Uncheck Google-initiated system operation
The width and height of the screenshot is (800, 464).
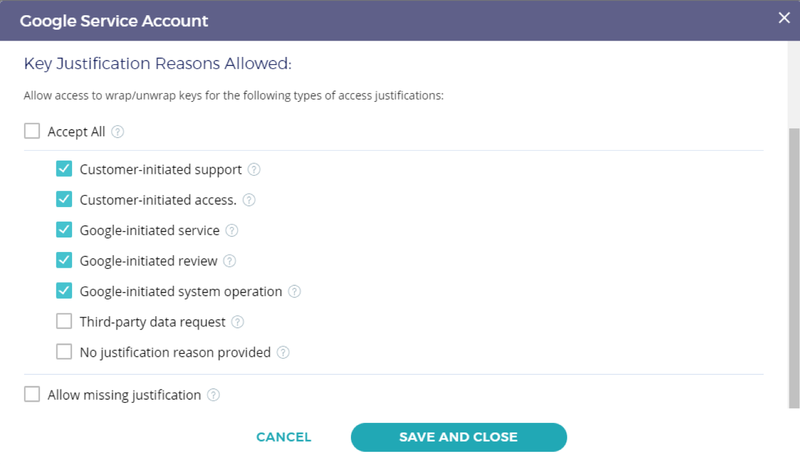click(64, 290)
